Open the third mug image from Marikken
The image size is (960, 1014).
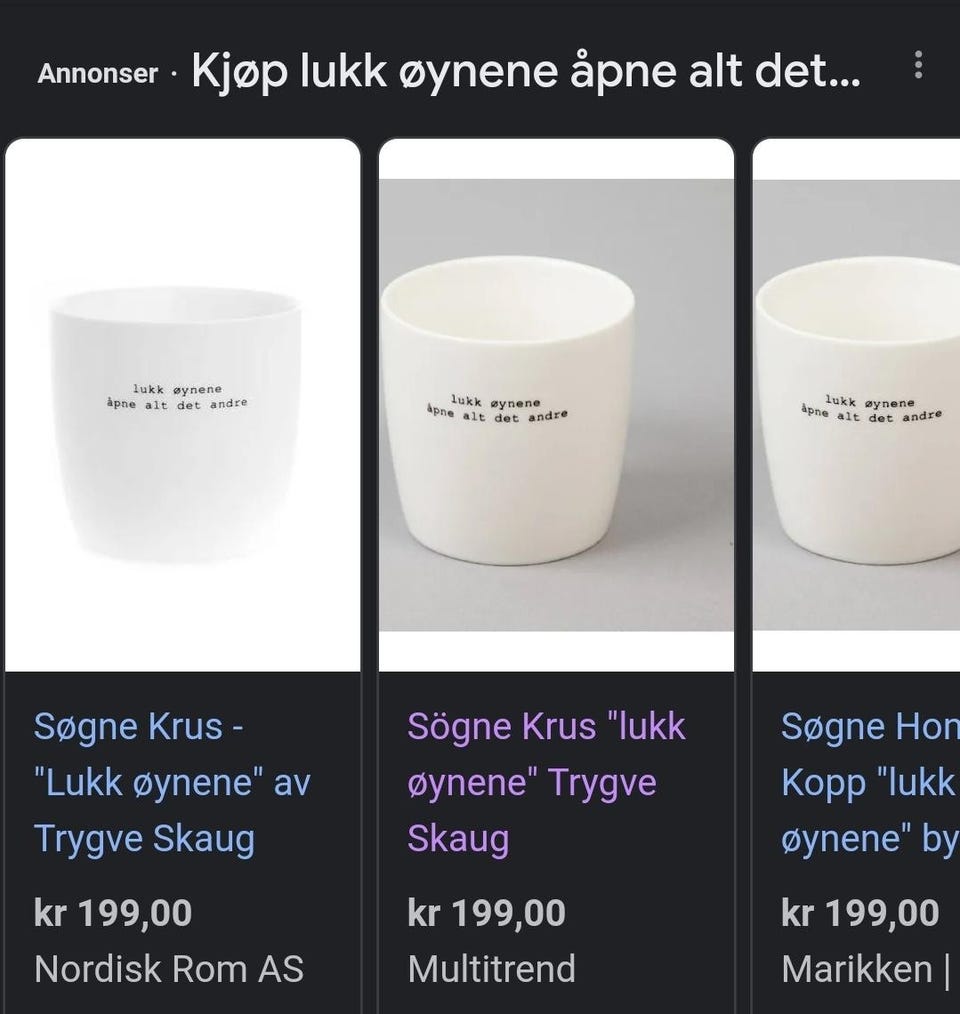pos(856,405)
